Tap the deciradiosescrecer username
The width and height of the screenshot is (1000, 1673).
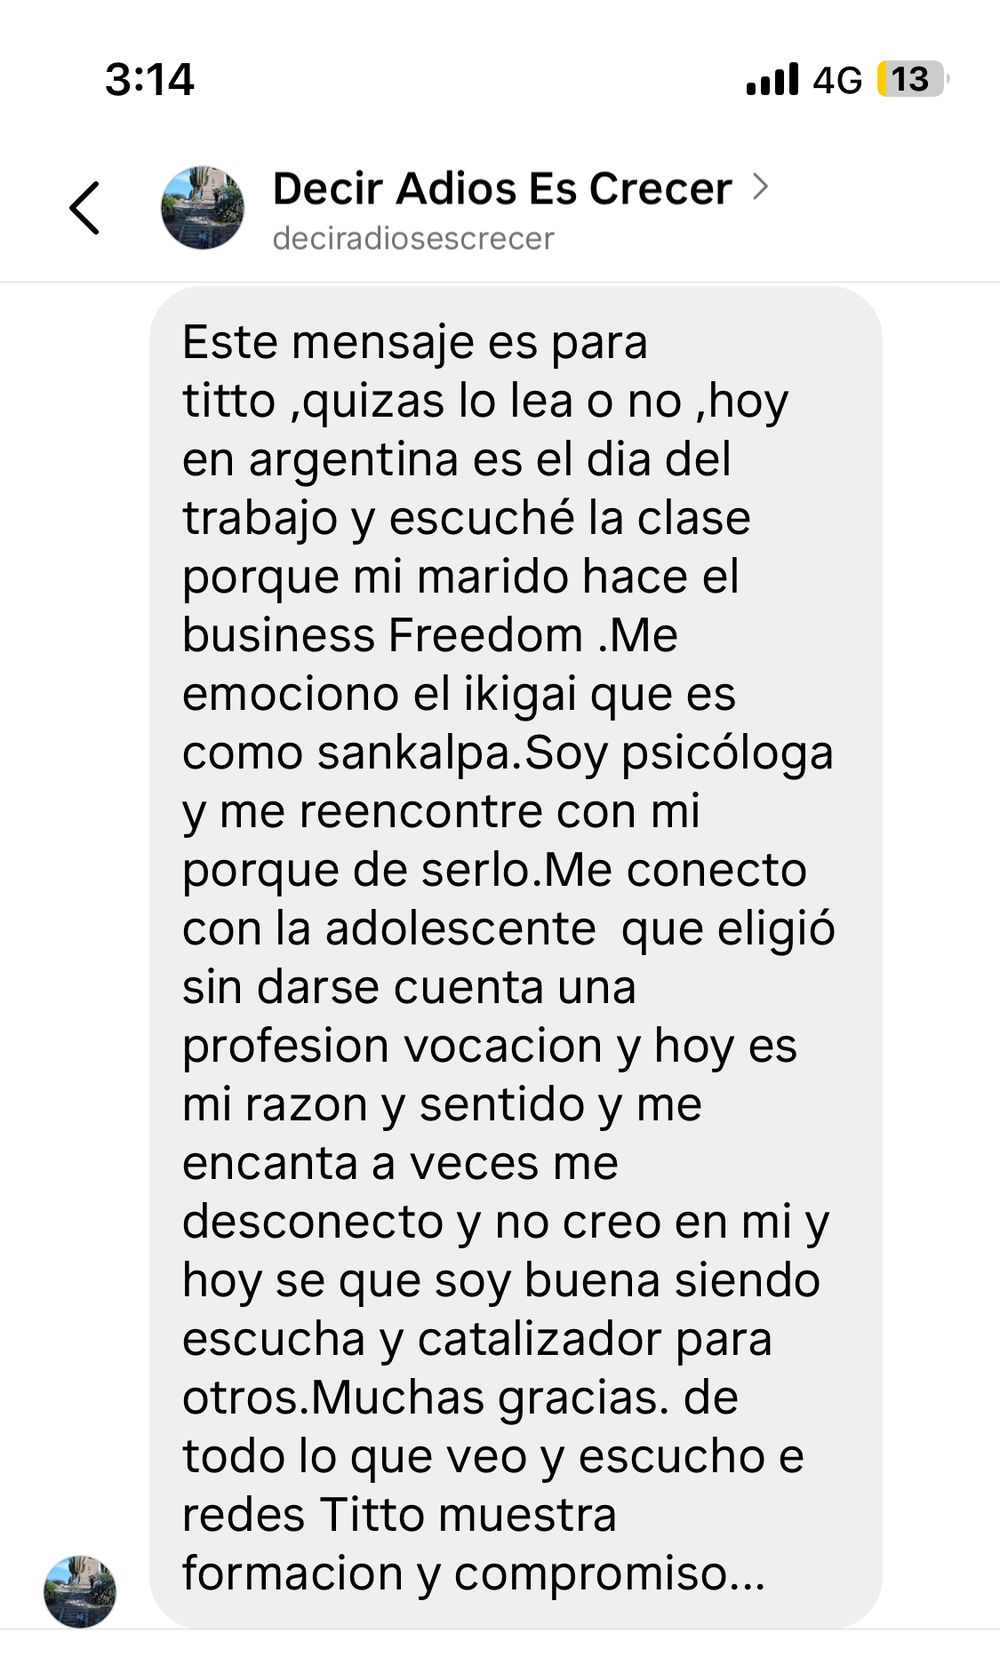(413, 239)
